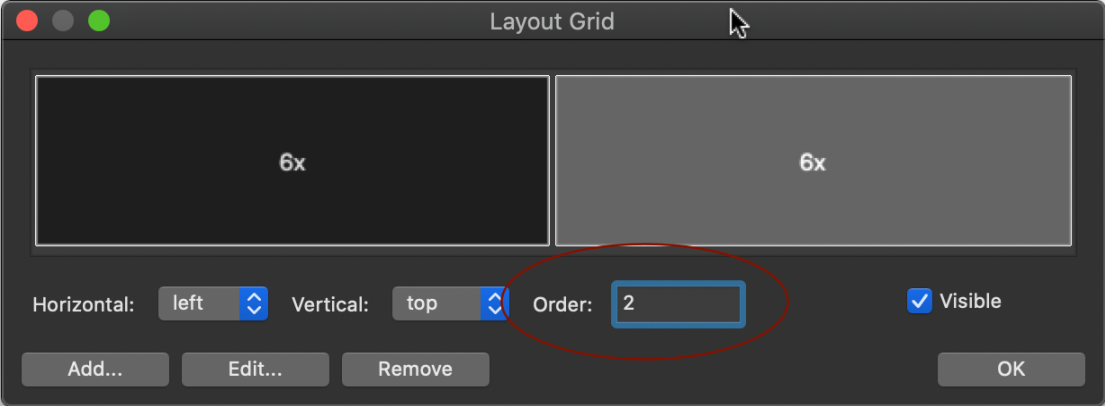Click the Edit... button

pyautogui.click(x=255, y=370)
